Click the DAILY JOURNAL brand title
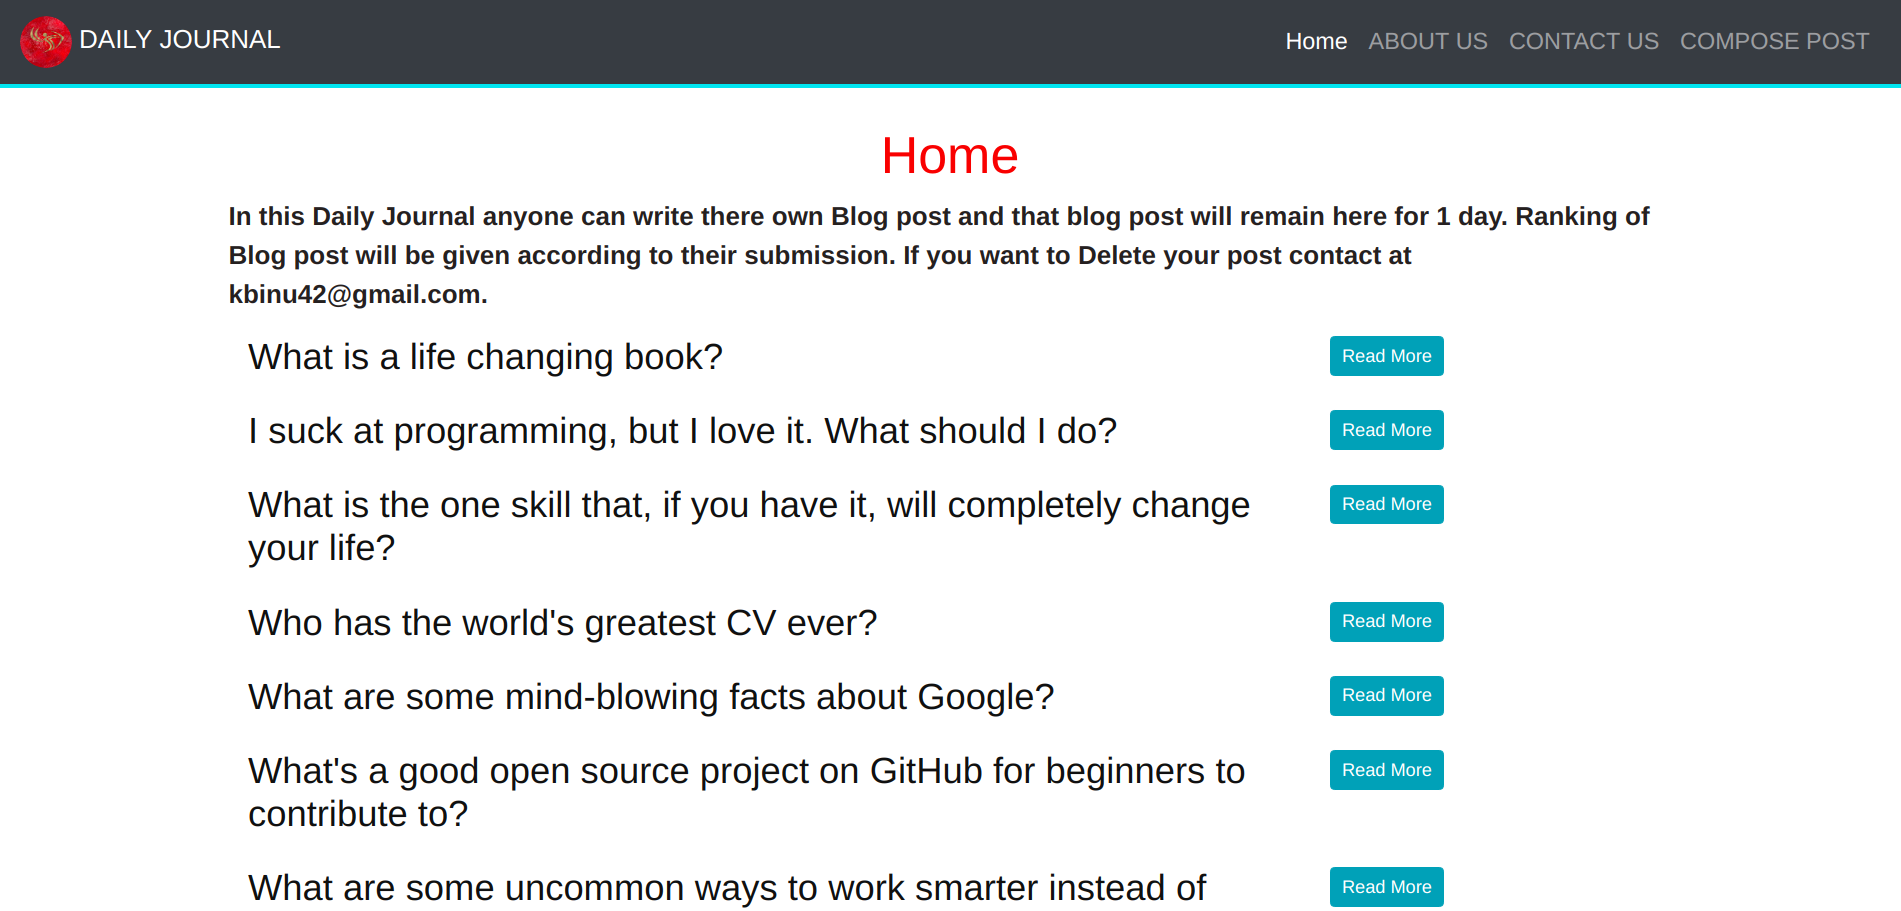Screen dimensions: 1901x911 tap(179, 40)
